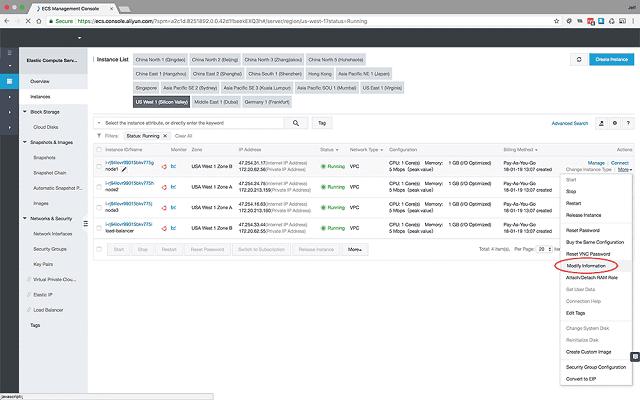This screenshot has height=400, width=640.
Task: Remove the Status: Running filter tag
Action: coord(163,135)
